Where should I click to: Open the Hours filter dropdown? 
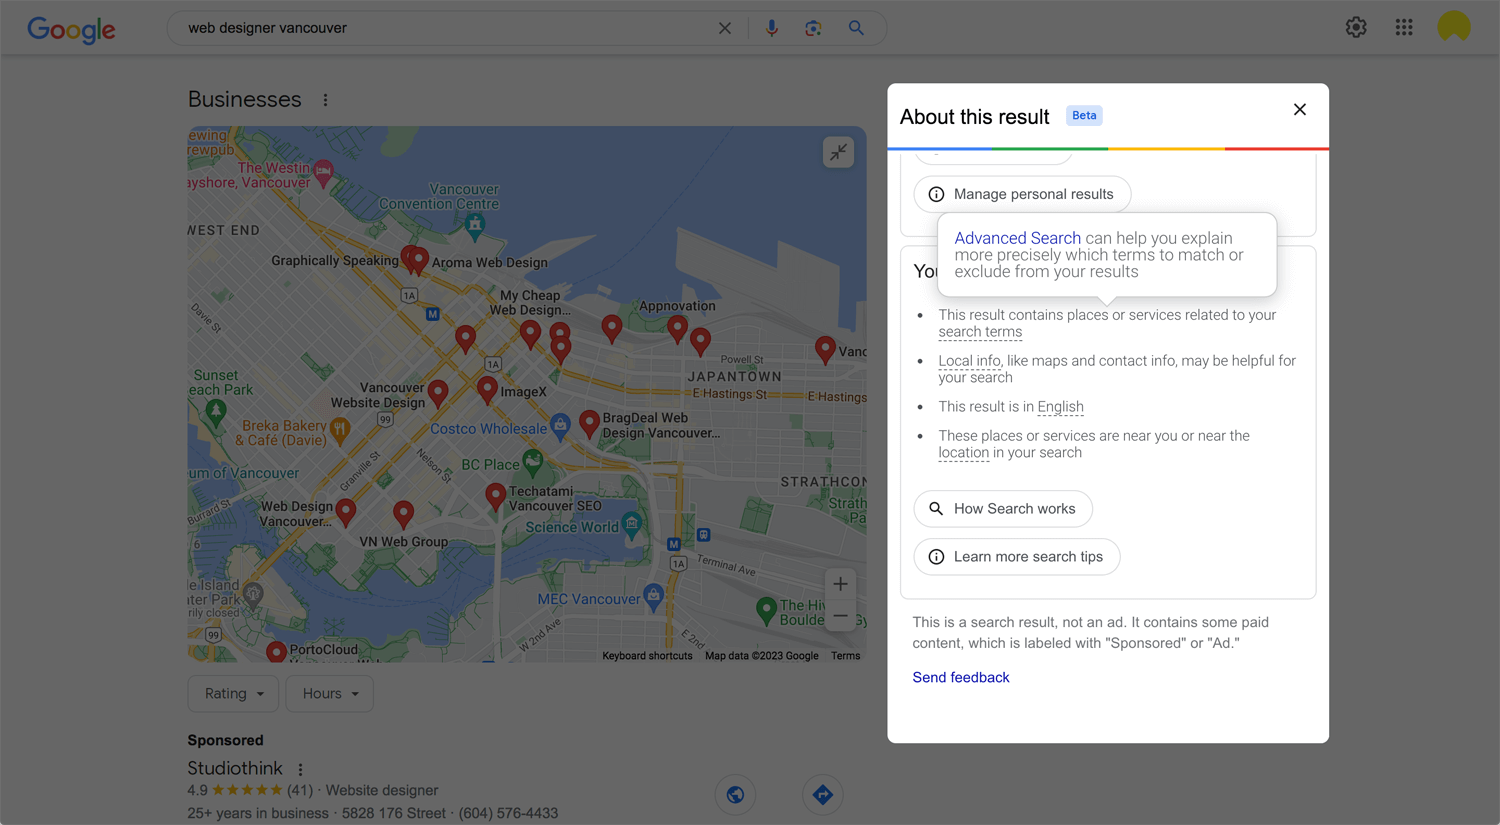coord(330,693)
